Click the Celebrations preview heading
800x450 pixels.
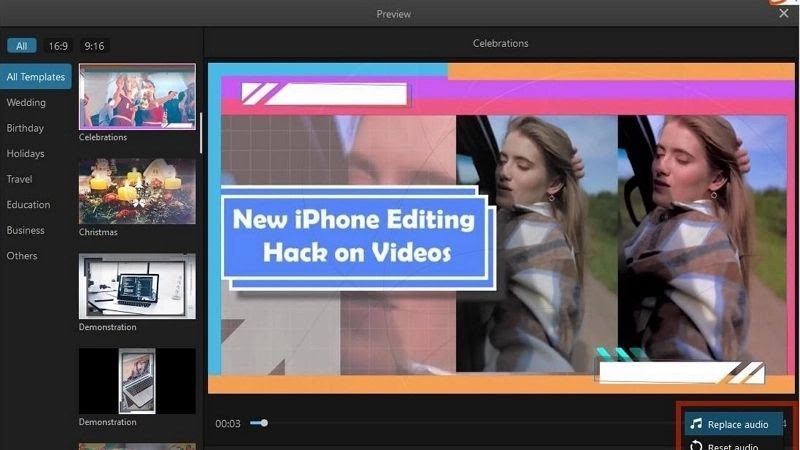(500, 43)
